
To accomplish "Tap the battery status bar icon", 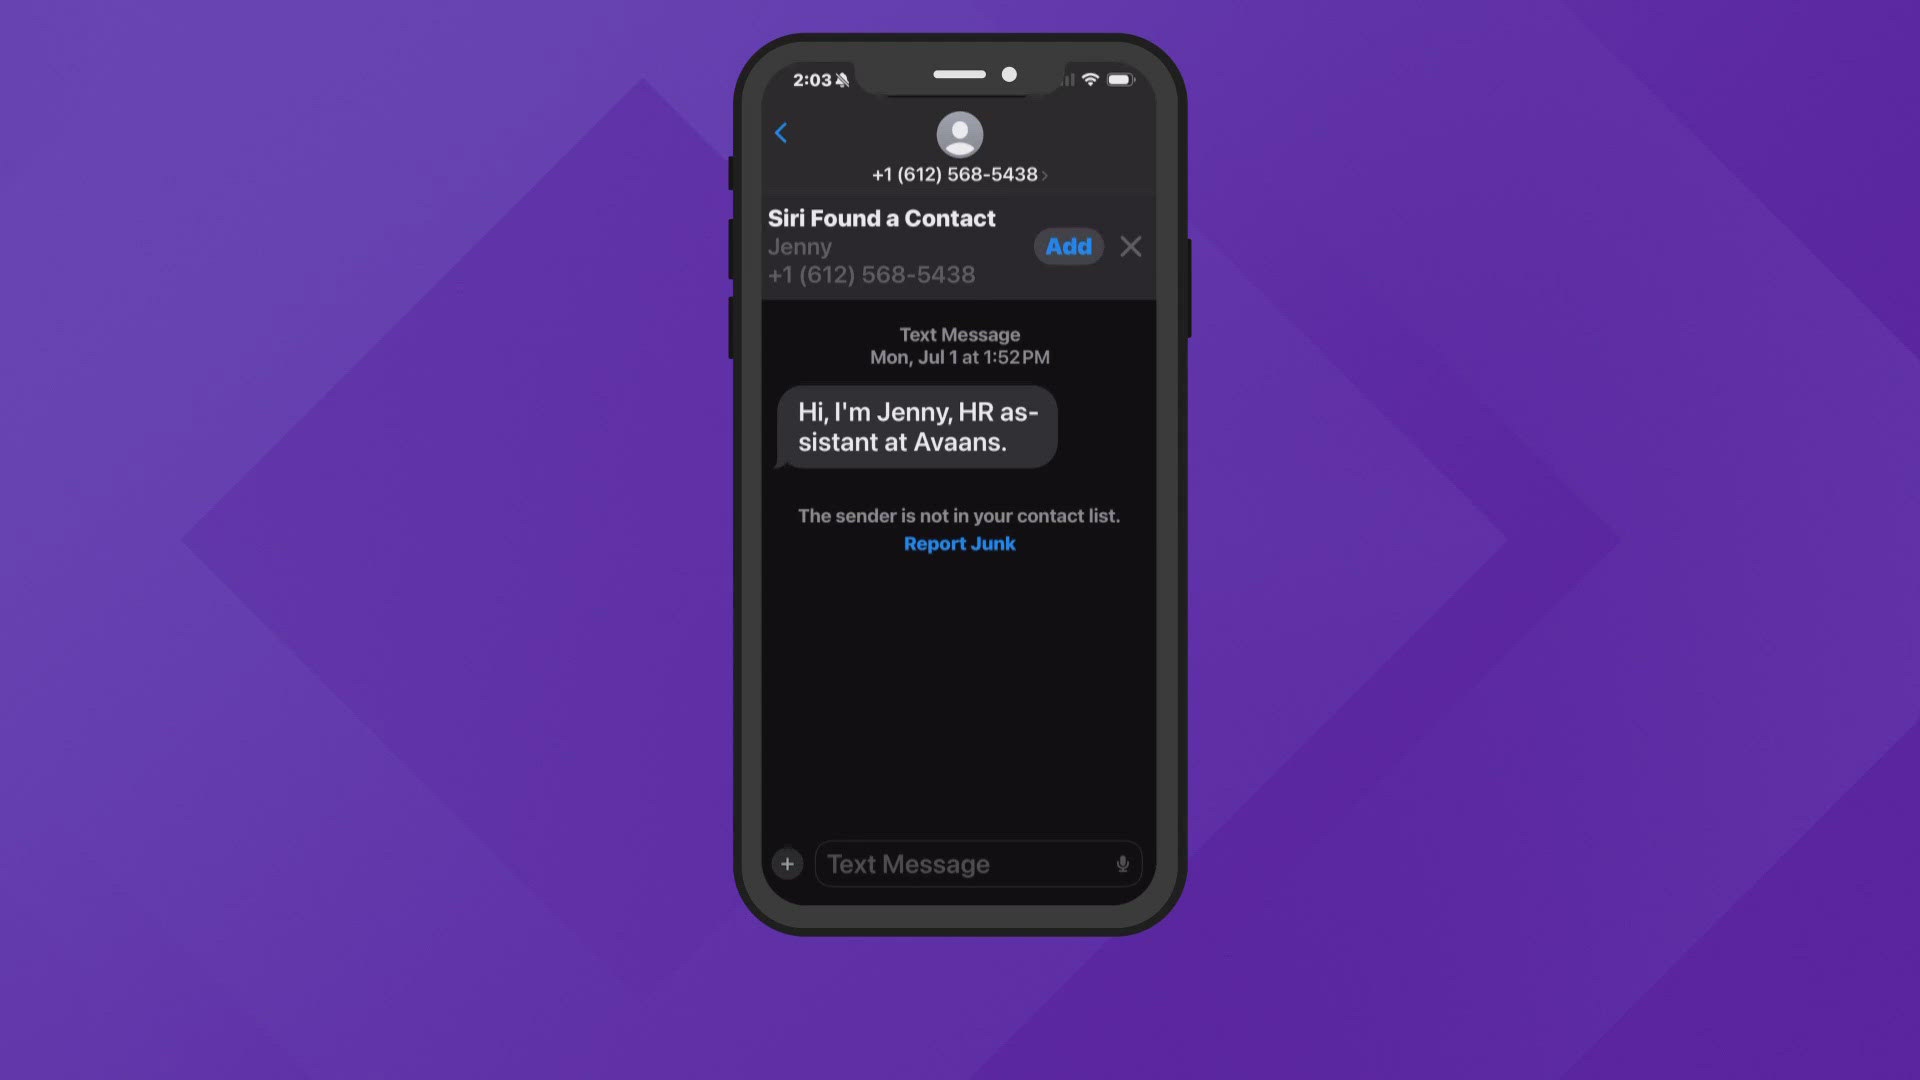I will (x=1121, y=78).
